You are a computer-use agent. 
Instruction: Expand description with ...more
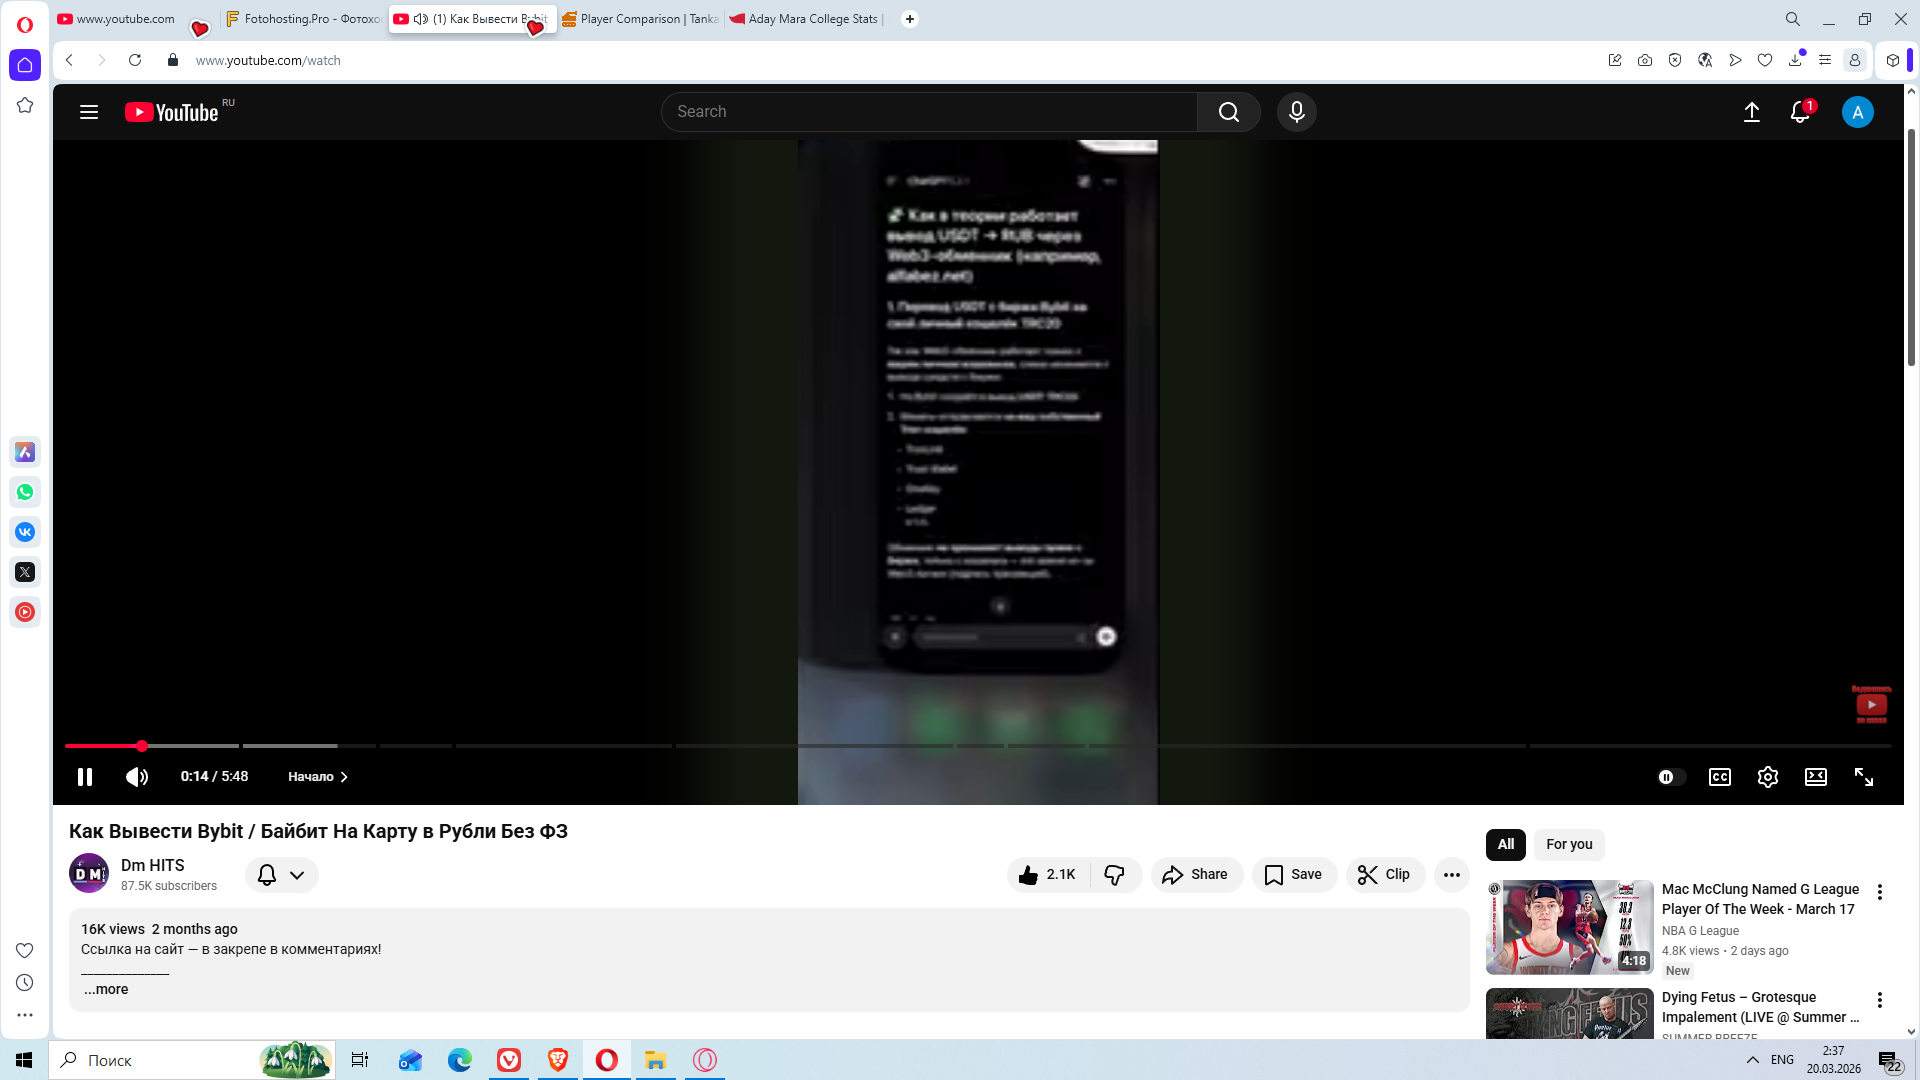click(106, 989)
